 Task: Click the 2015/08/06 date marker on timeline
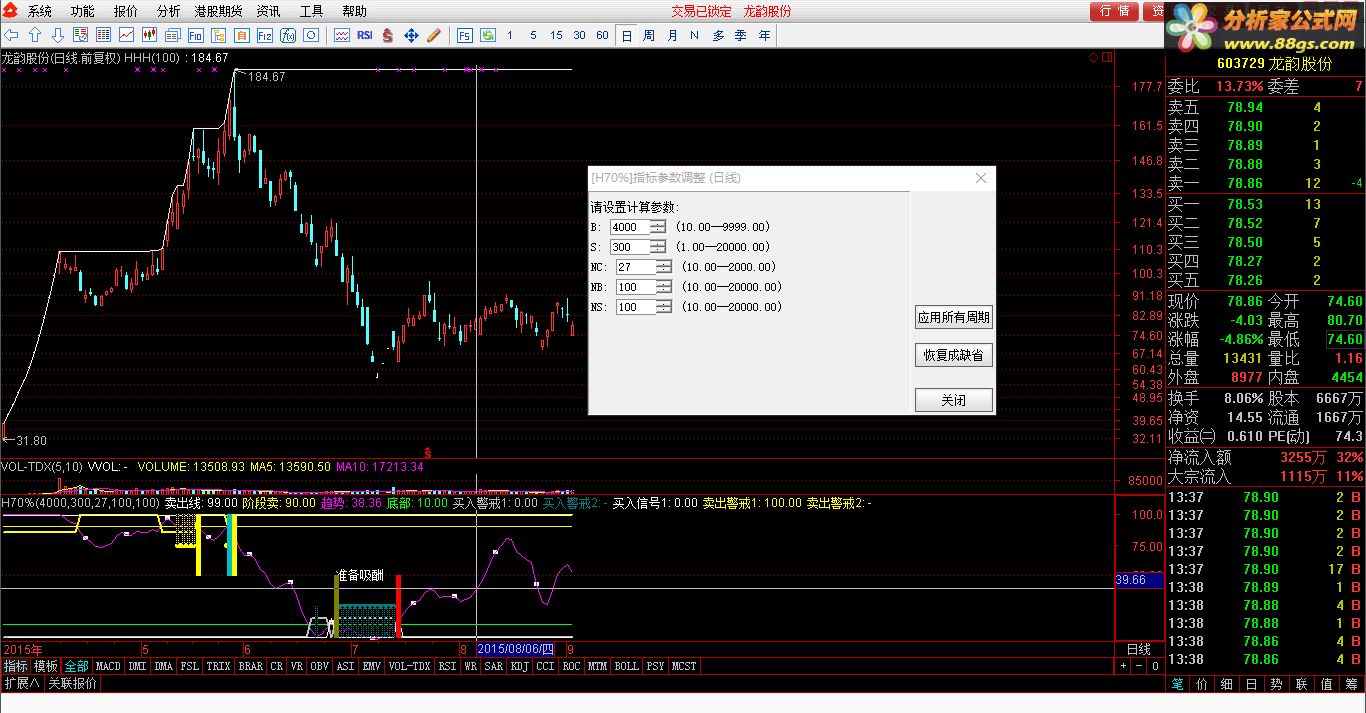coord(514,649)
